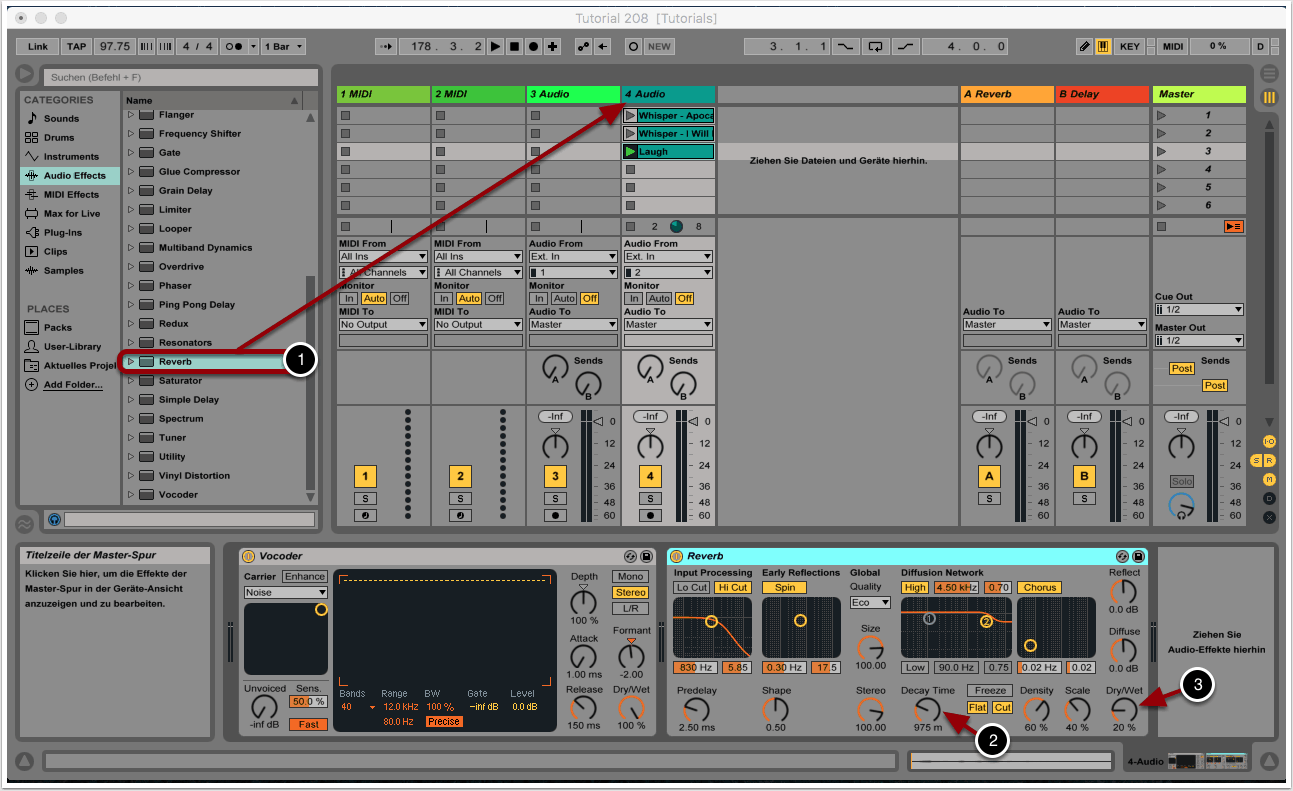Open the Vocoder Carrier Noise dropdown
Image resolution: width=1293 pixels, height=791 pixels.
(x=286, y=593)
